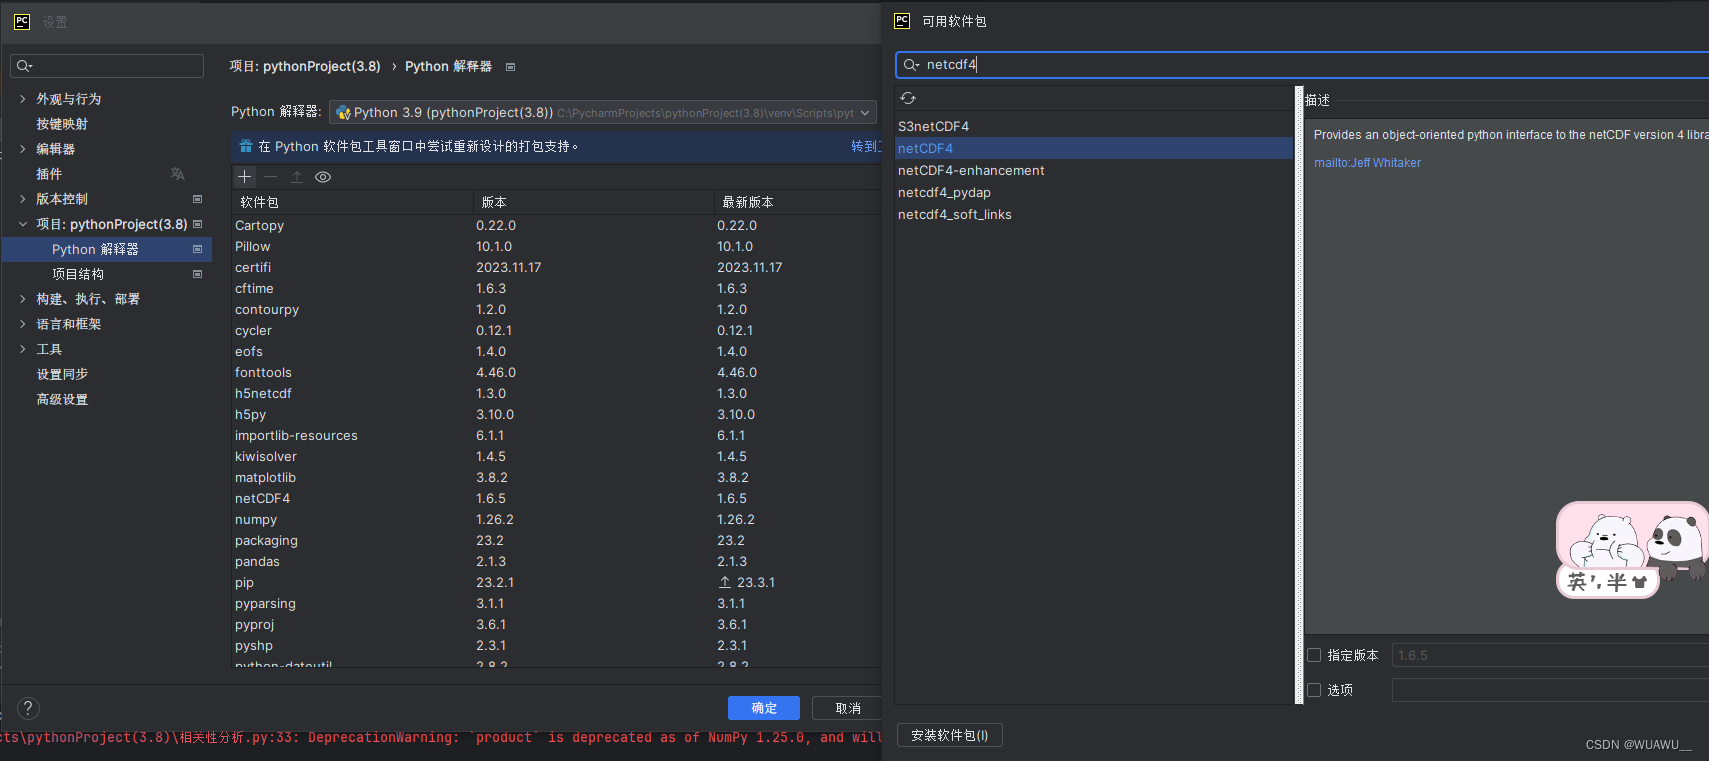Click 安装软件包 button

950,735
